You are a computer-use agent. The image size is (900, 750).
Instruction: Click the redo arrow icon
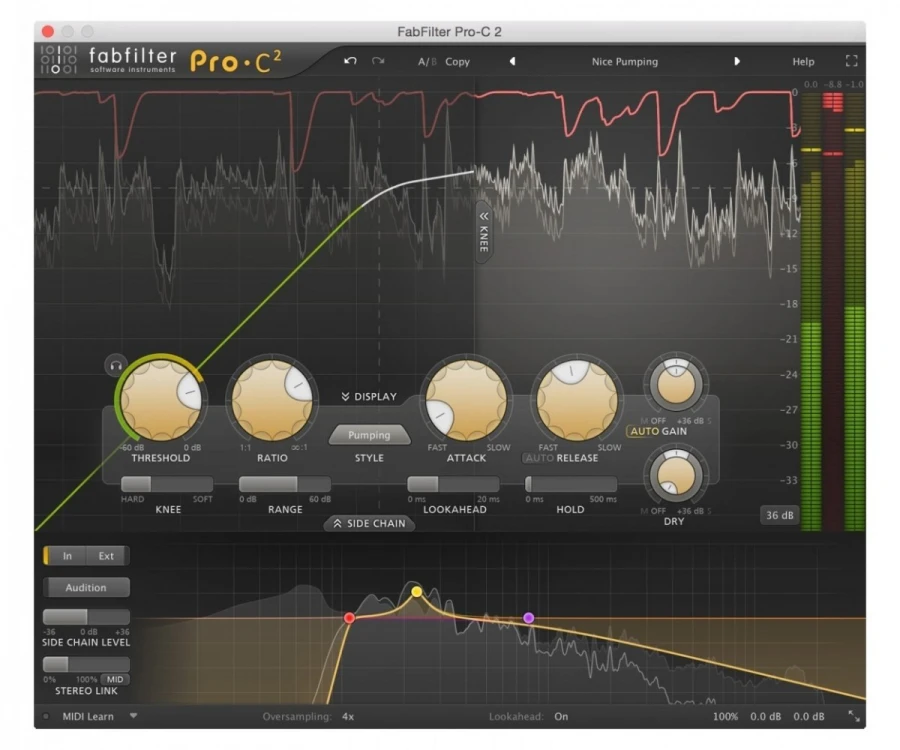[x=378, y=61]
